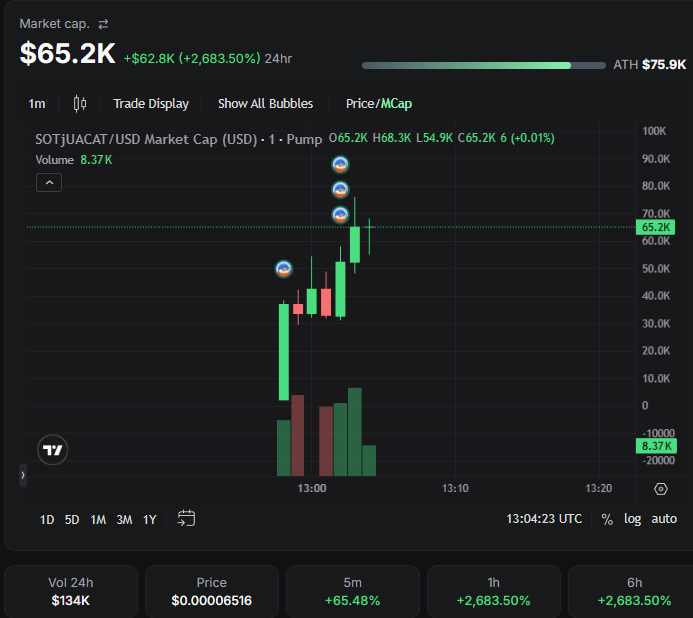
Task: Switch between Price and MCap view
Action: [379, 104]
